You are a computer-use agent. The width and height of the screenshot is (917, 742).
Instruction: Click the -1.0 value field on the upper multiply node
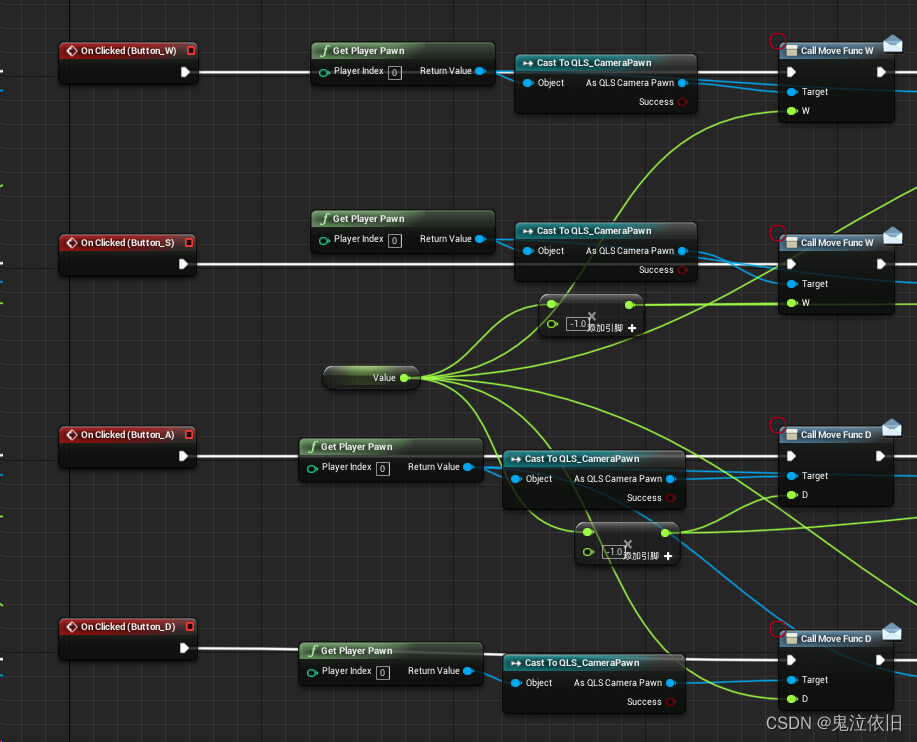point(578,323)
